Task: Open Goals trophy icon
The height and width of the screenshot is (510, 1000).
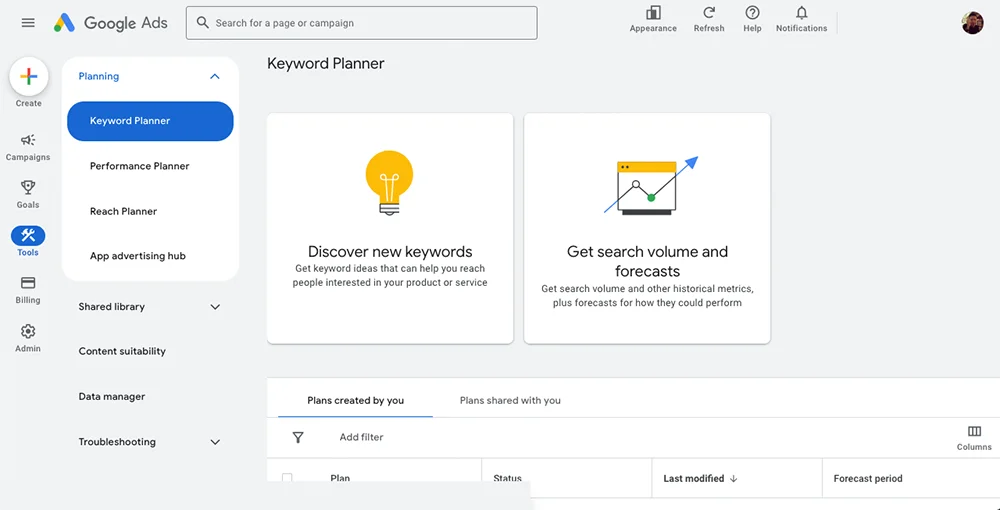Action: [x=28, y=188]
